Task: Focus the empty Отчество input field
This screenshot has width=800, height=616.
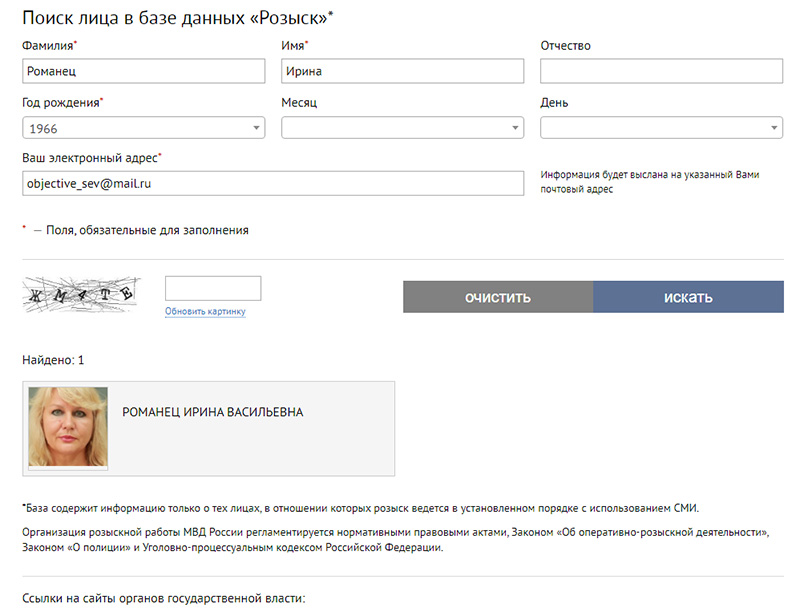Action: point(661,71)
